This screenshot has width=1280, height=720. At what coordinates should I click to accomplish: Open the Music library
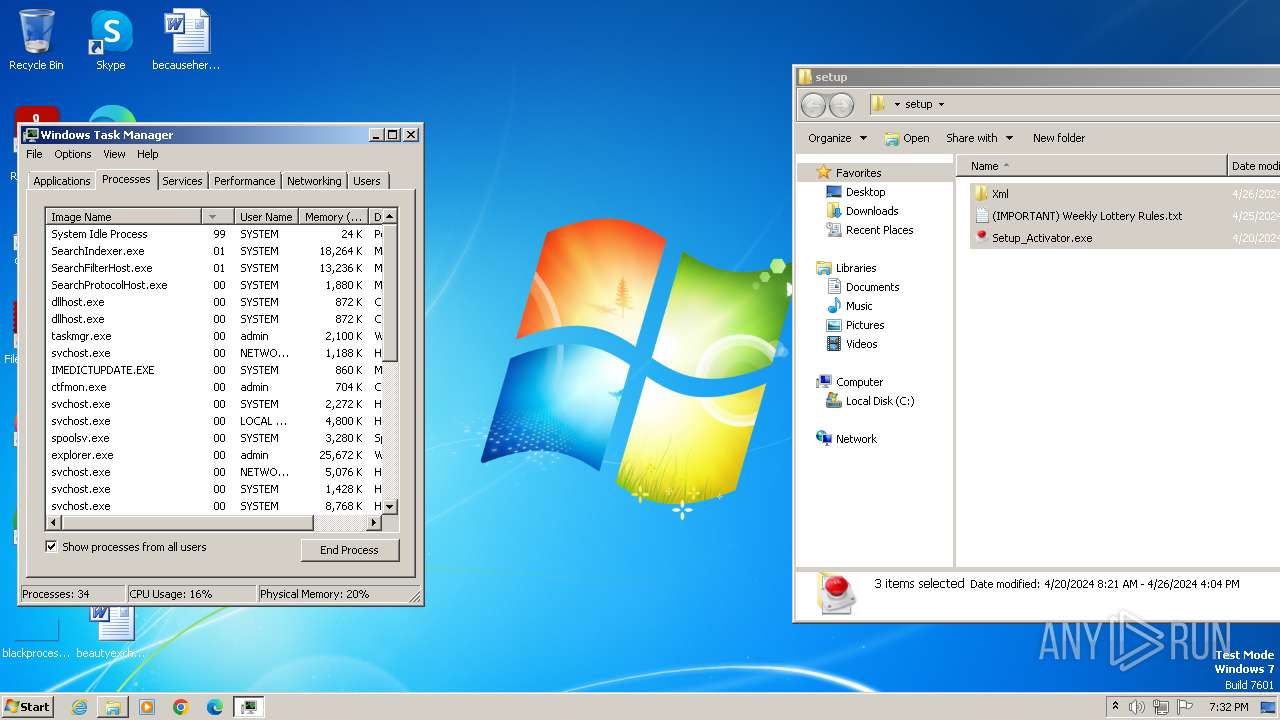coord(859,306)
